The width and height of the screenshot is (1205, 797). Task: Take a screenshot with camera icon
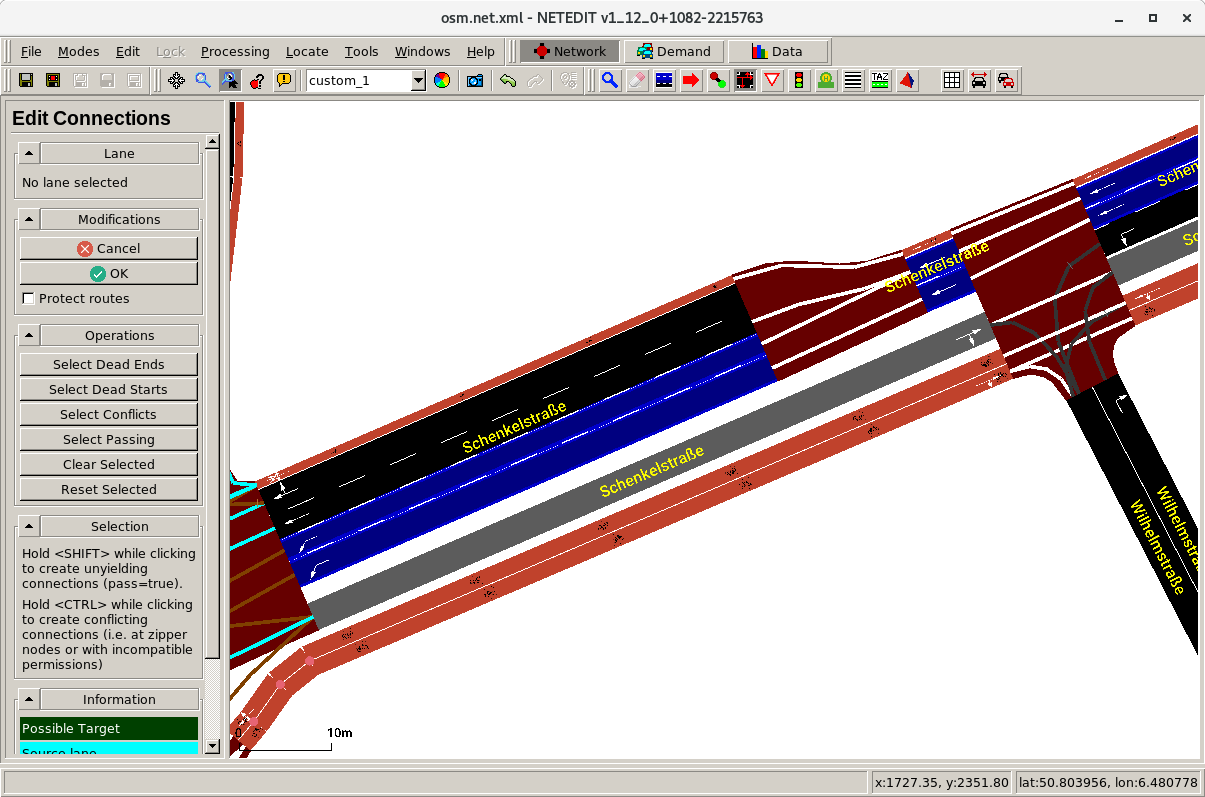pyautogui.click(x=475, y=81)
